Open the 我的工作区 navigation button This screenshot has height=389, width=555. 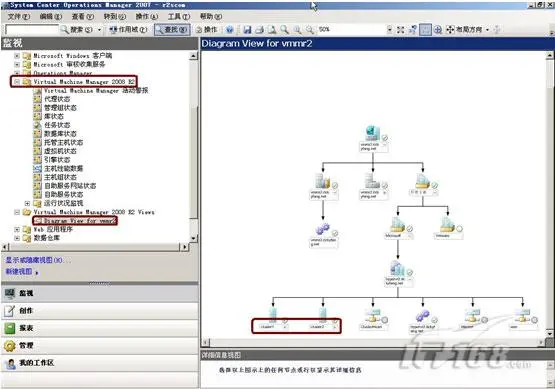point(99,363)
